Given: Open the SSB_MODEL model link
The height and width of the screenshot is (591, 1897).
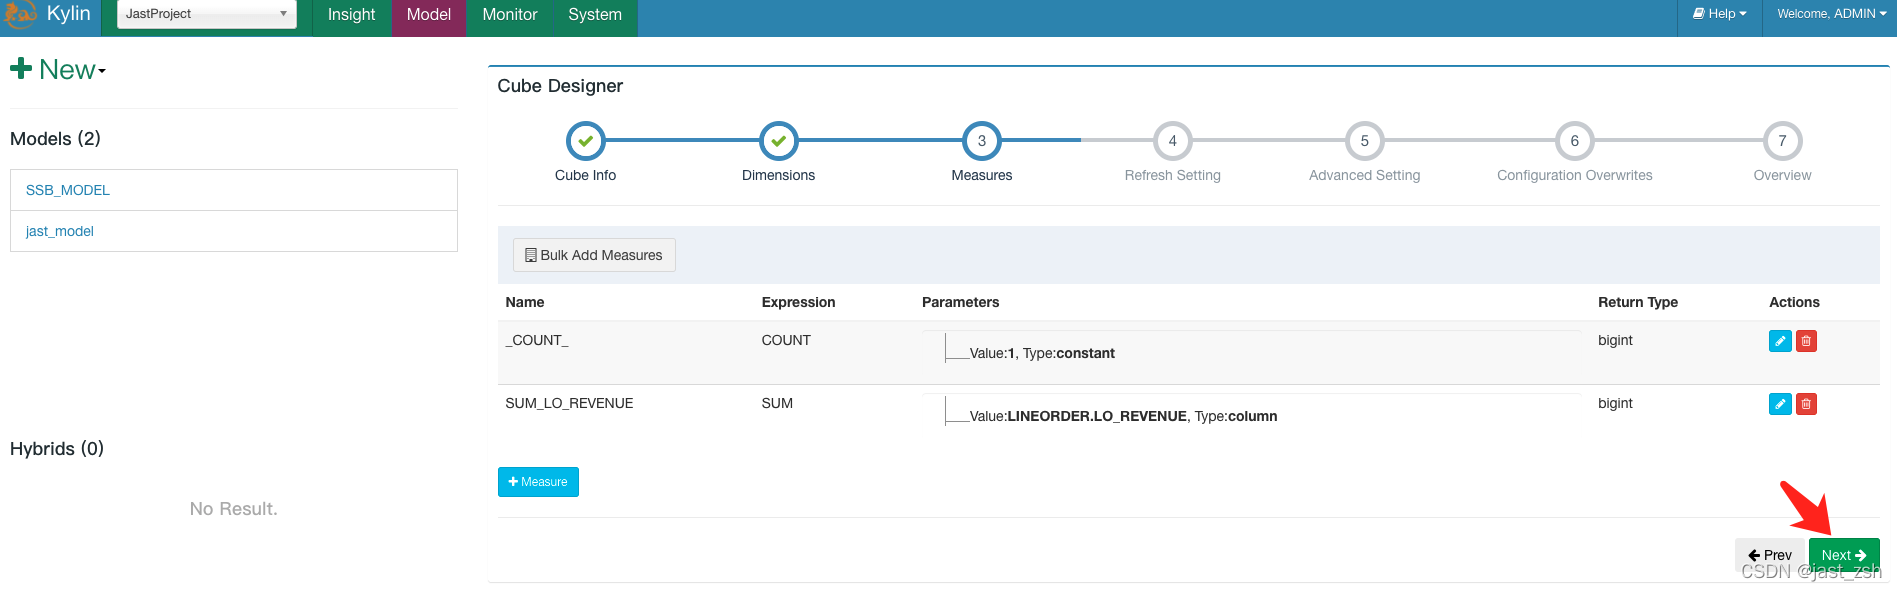Looking at the screenshot, I should 68,190.
